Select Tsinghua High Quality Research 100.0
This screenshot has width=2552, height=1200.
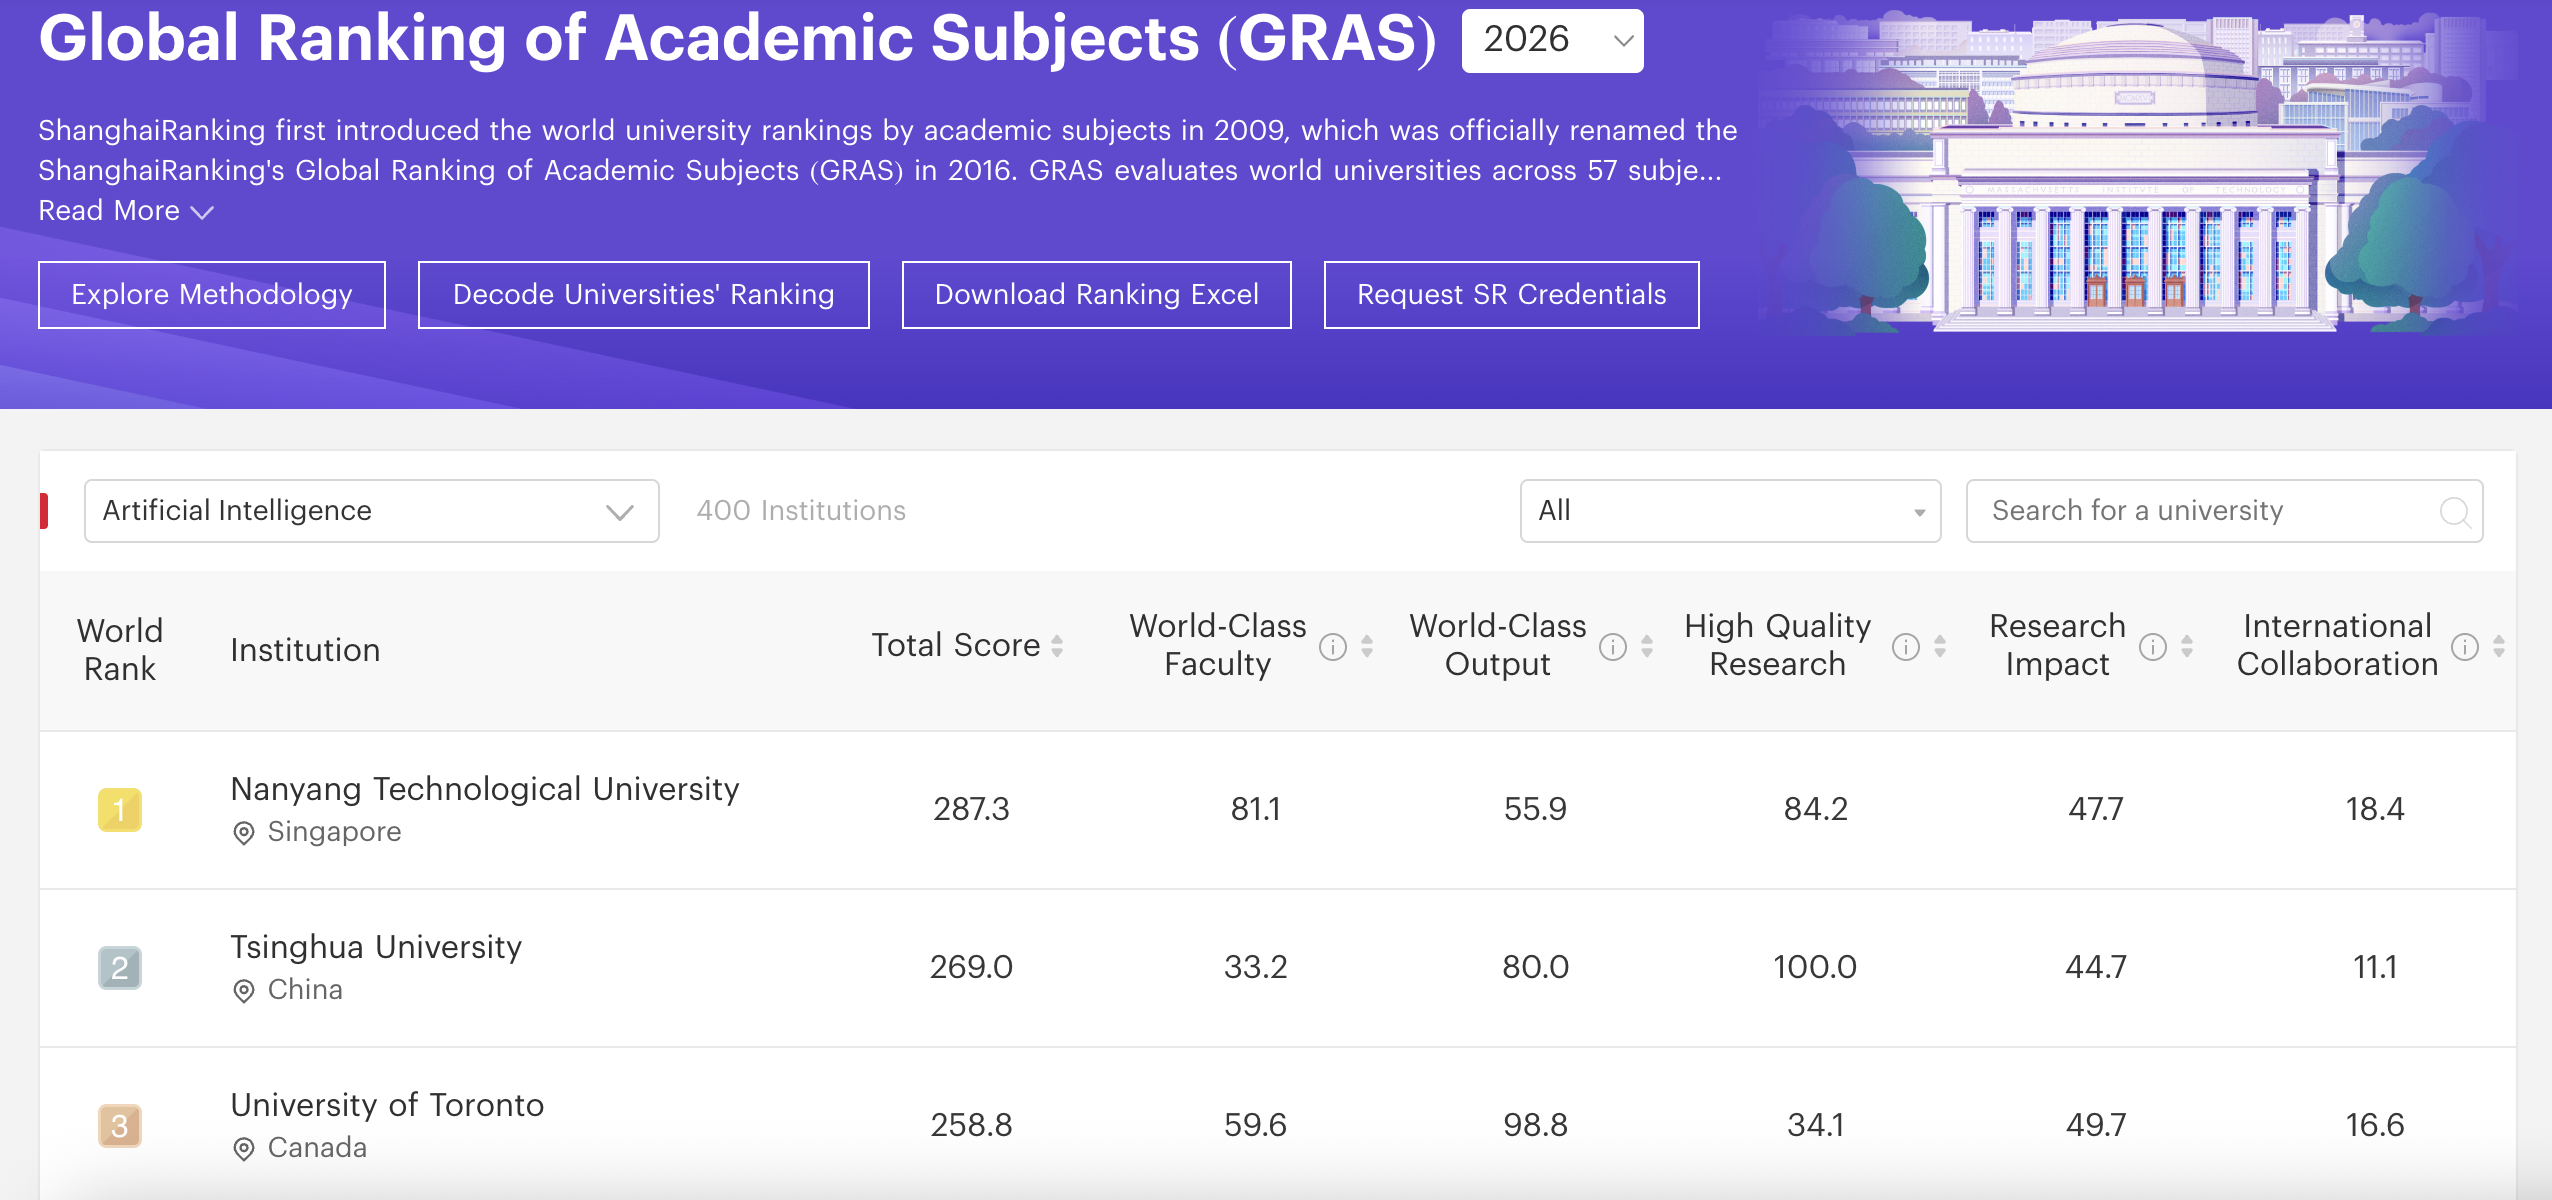pos(1815,967)
